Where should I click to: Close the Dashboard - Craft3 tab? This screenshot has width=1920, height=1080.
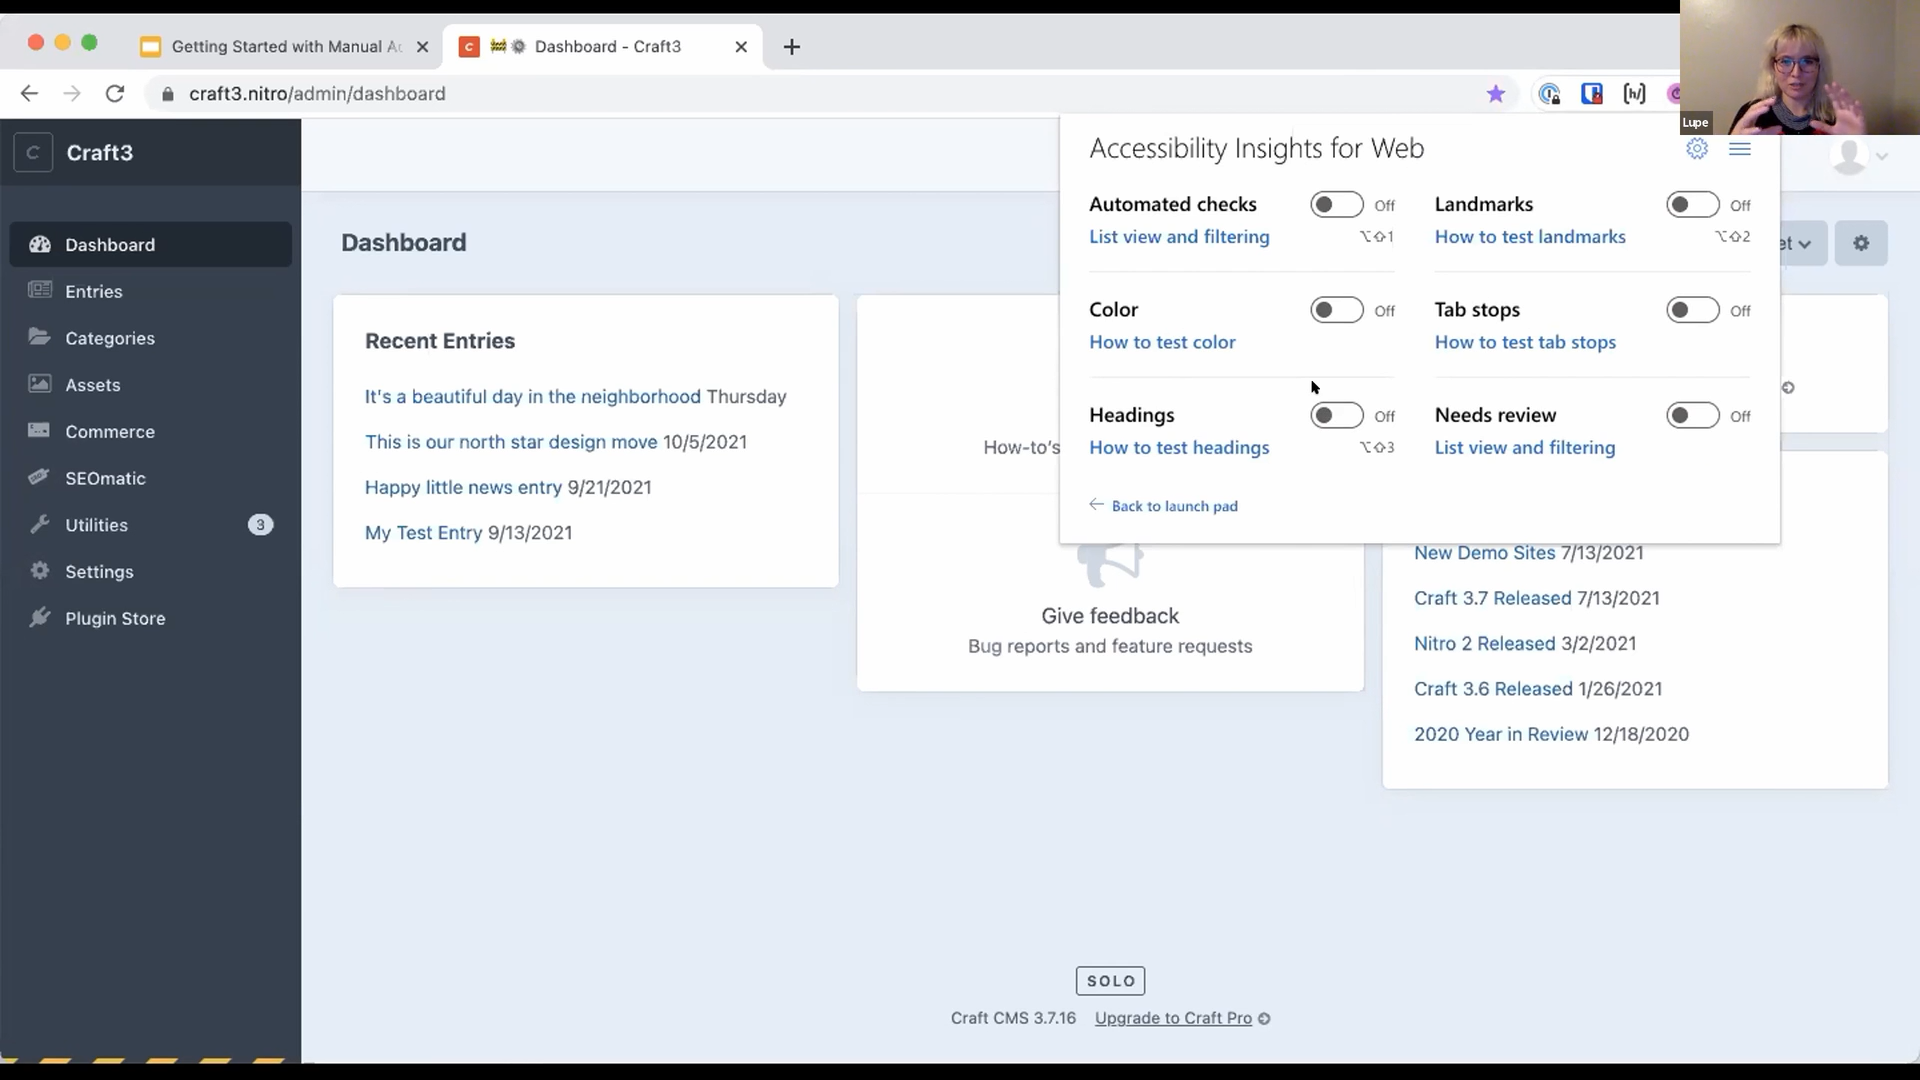tap(741, 47)
